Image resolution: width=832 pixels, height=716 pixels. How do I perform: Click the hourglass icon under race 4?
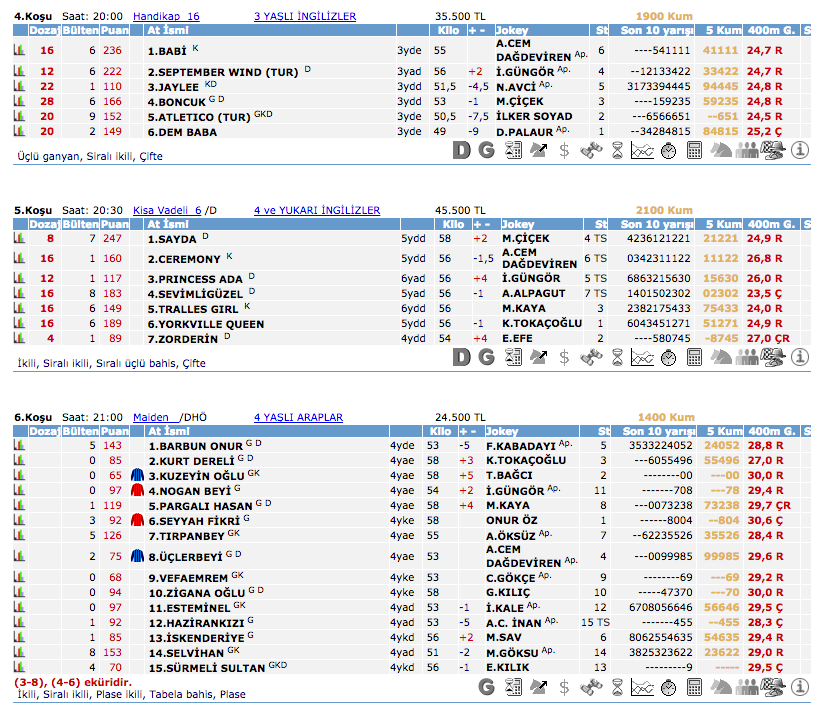(617, 150)
